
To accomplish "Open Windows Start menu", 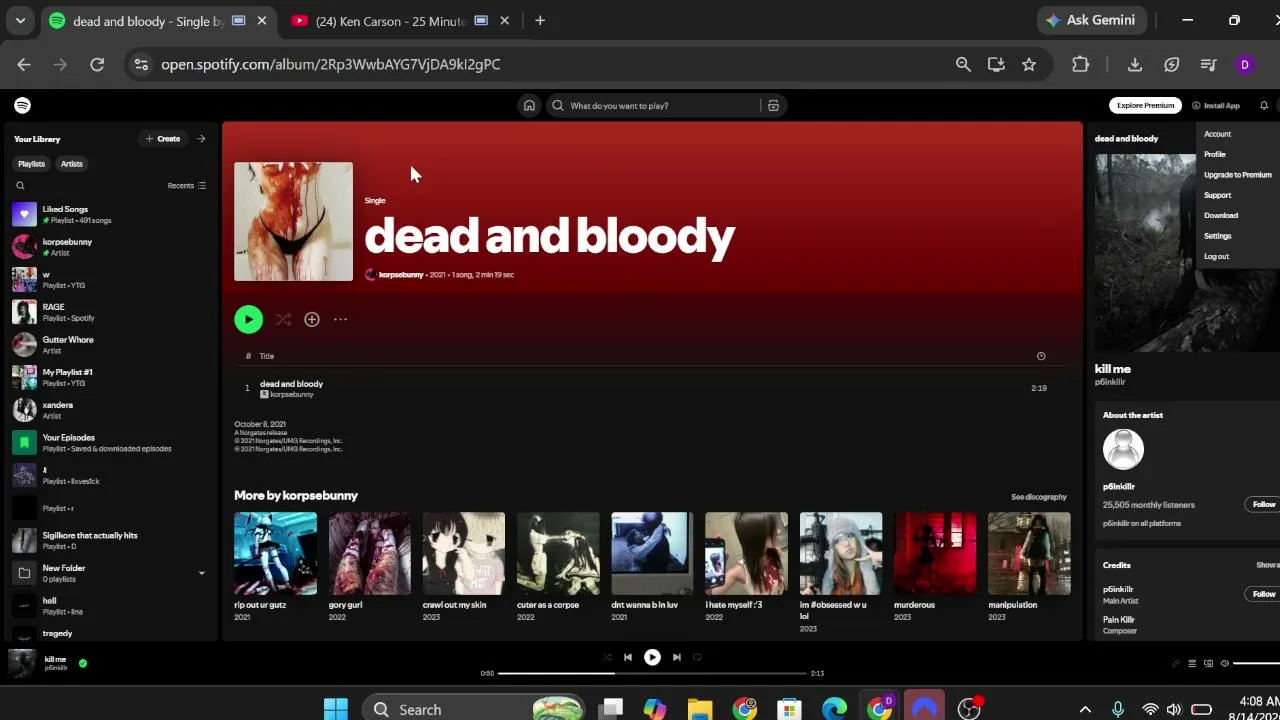I will tap(336, 709).
